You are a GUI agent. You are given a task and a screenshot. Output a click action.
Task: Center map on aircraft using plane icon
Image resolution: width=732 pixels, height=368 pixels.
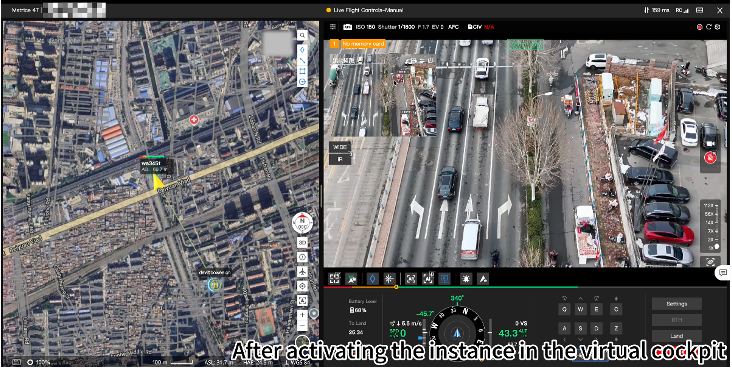303,271
